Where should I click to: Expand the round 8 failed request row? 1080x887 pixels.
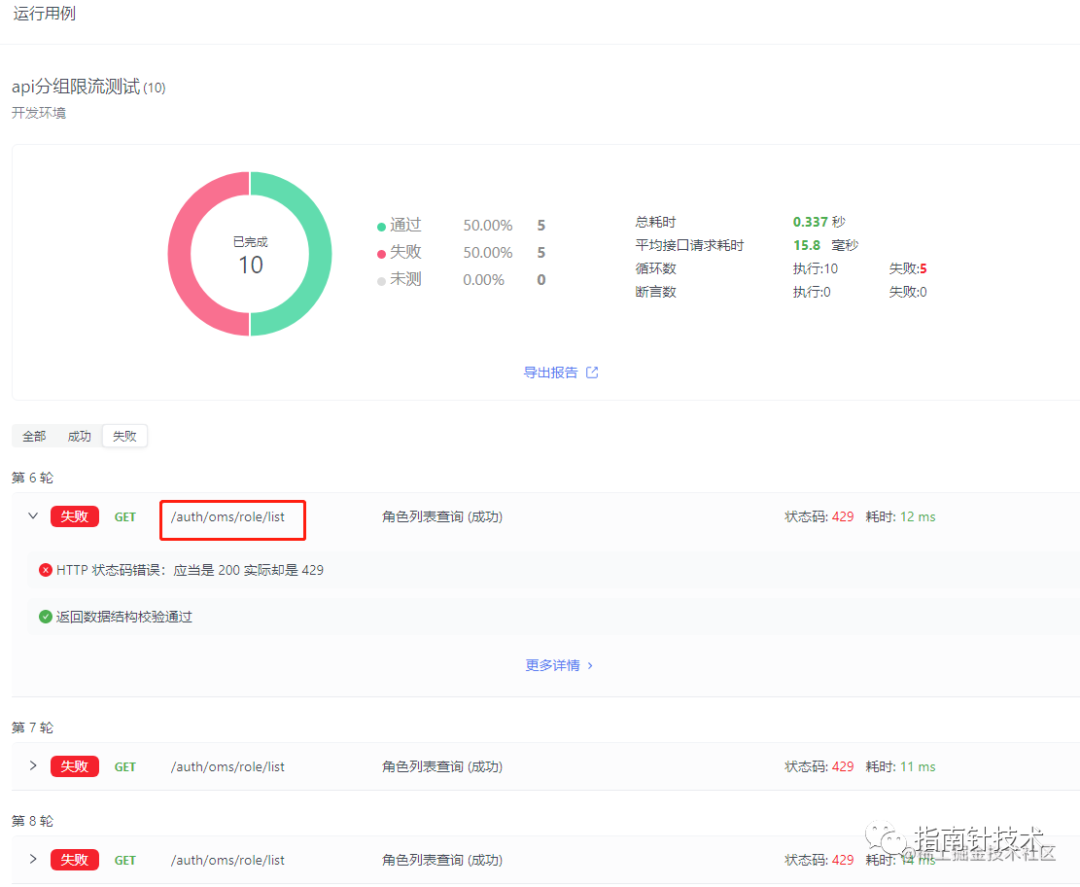(x=32, y=859)
